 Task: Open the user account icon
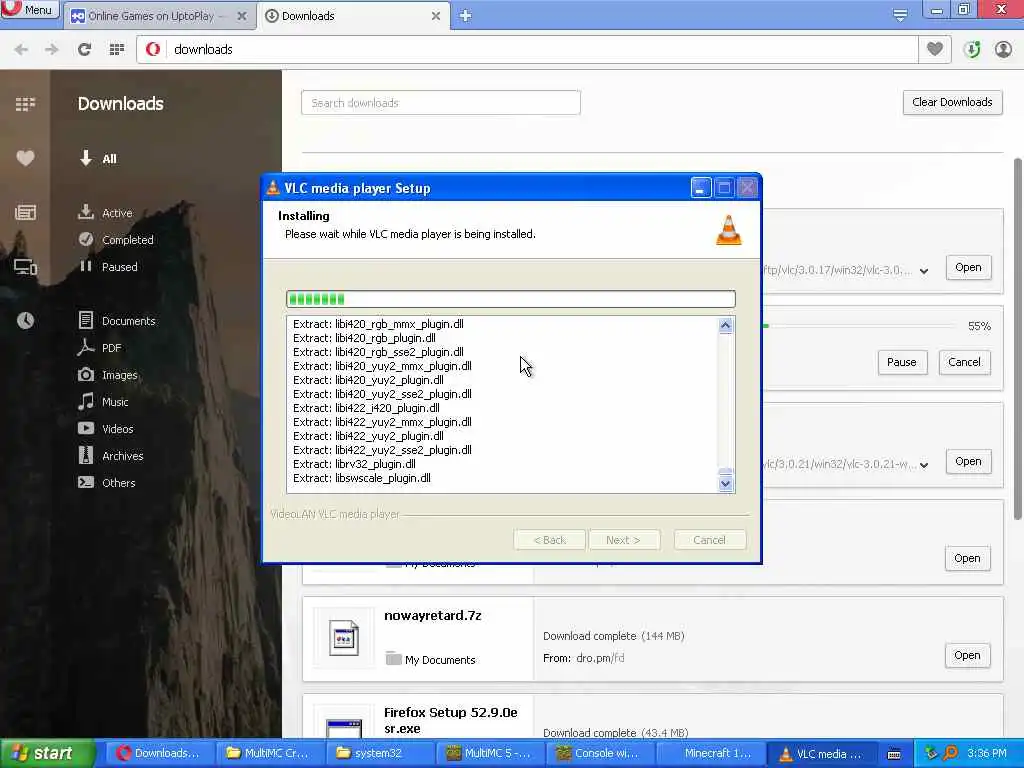pyautogui.click(x=1003, y=50)
